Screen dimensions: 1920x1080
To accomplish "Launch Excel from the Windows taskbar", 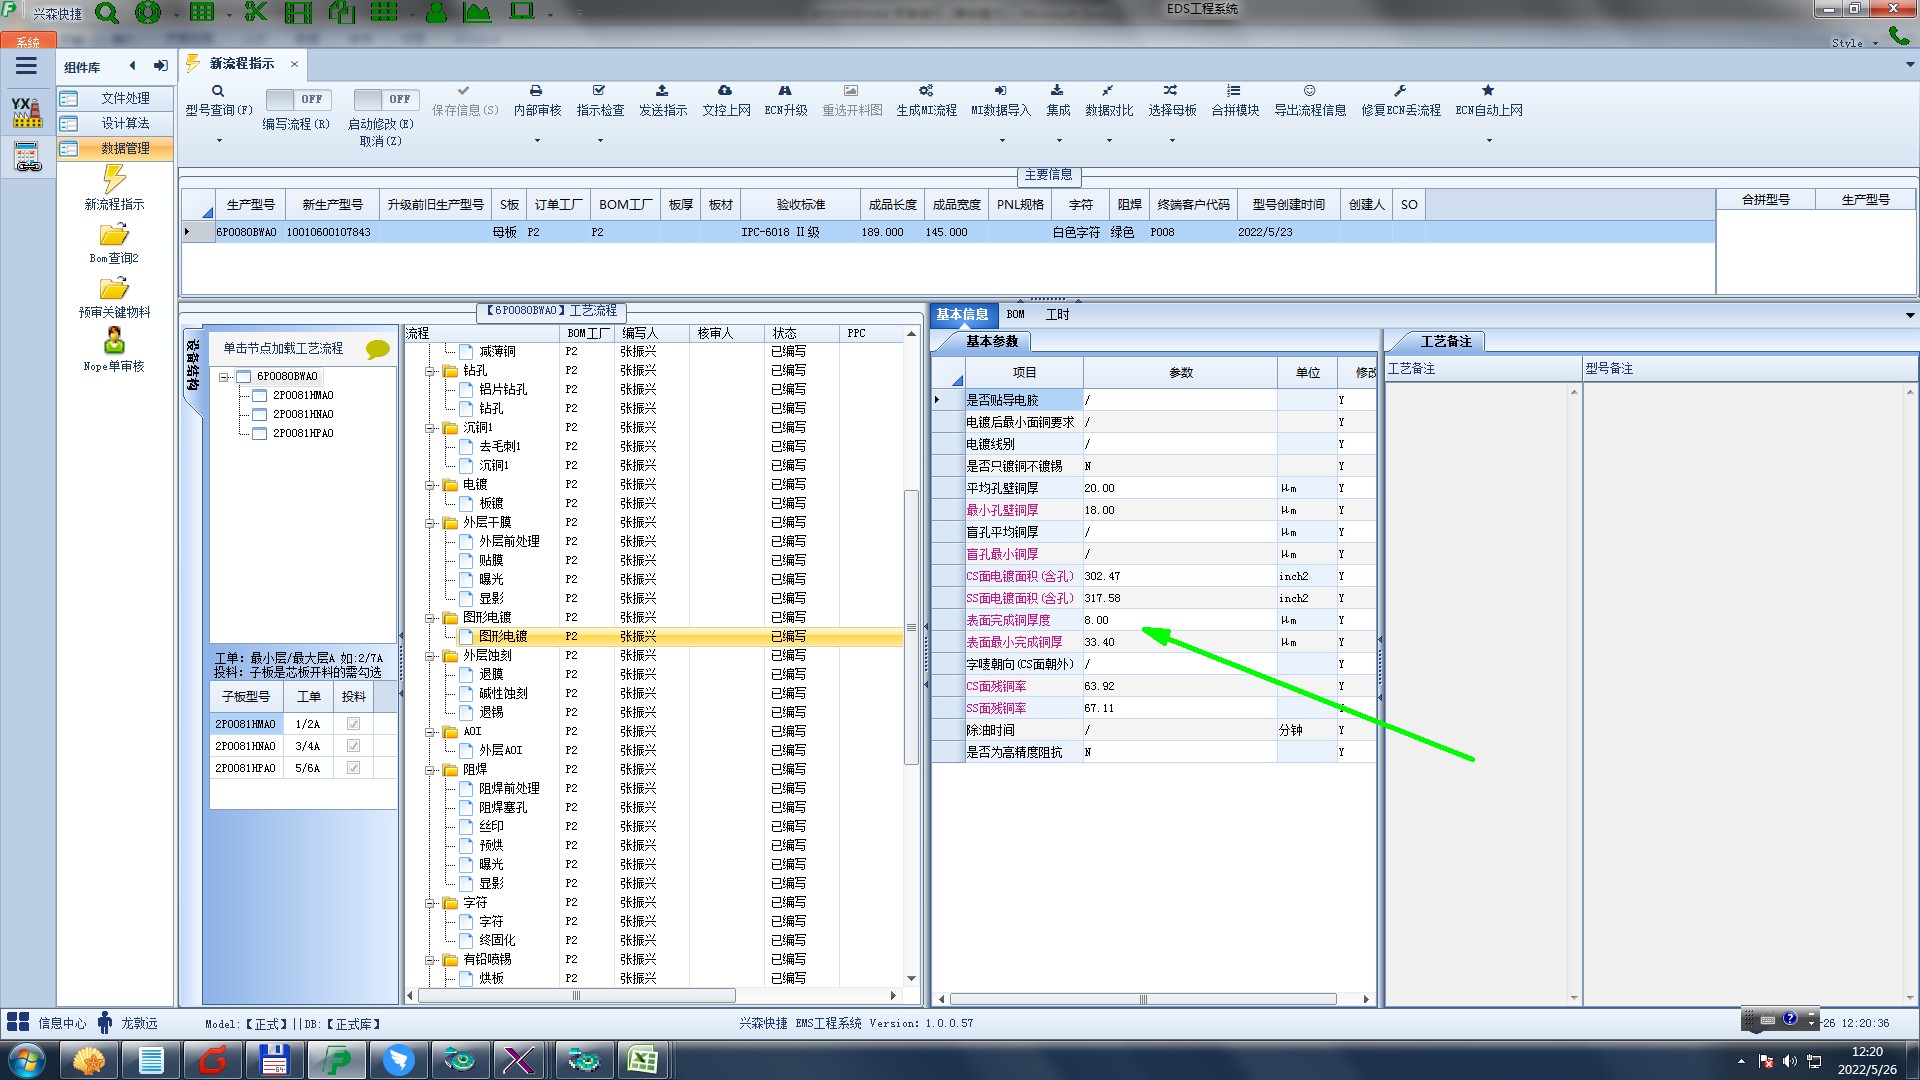I will point(642,1059).
